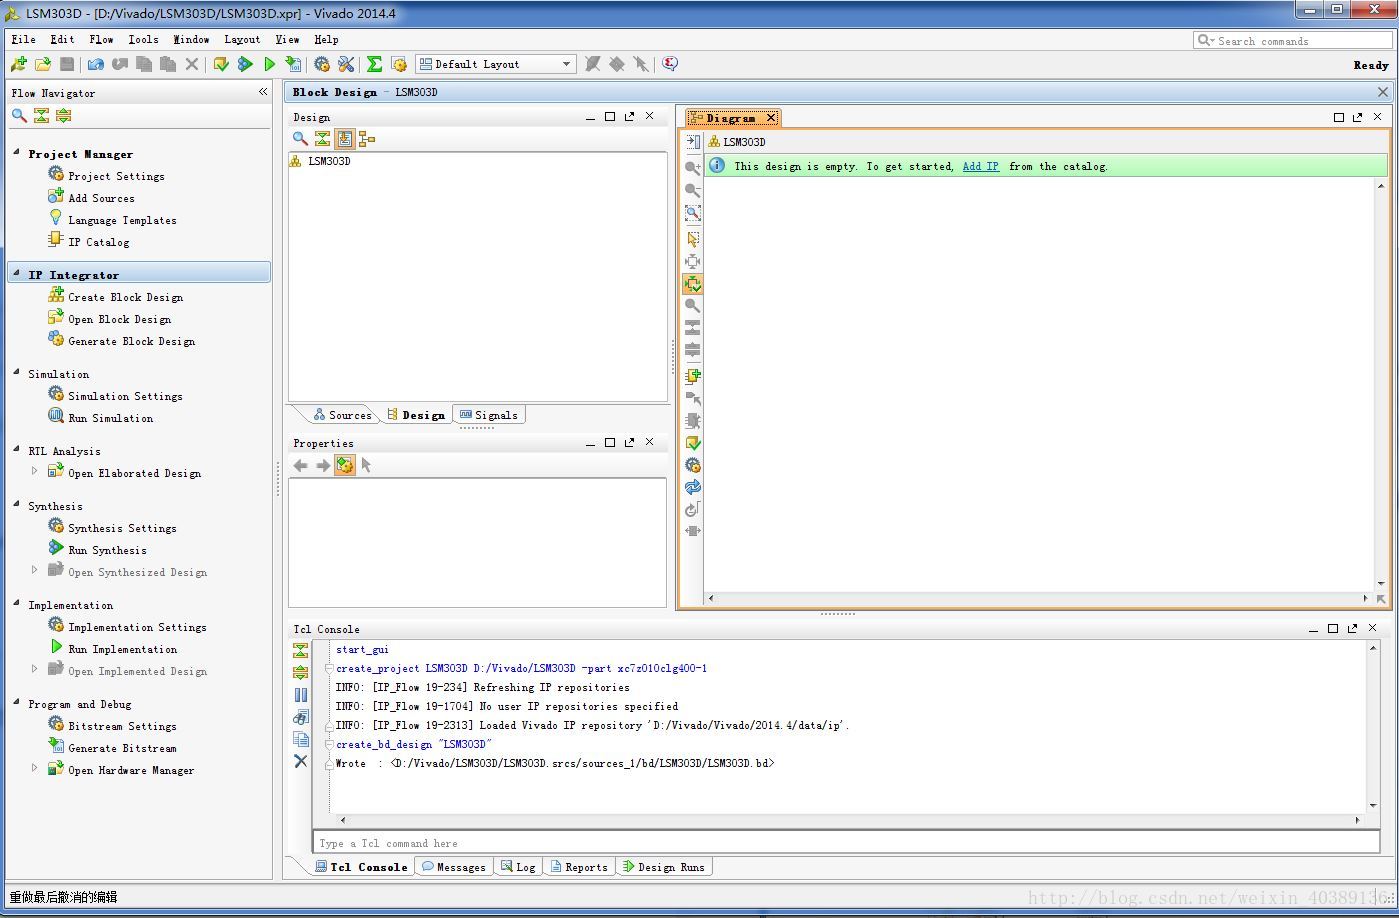
Task: Click the New Project toolbar icon
Action: click(18, 64)
